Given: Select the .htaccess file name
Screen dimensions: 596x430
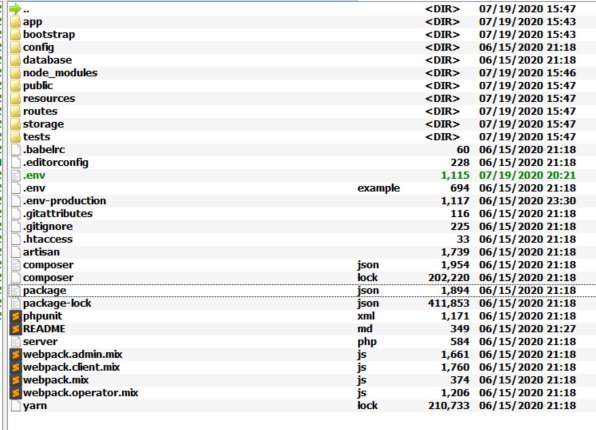Looking at the screenshot, I should 48,239.
